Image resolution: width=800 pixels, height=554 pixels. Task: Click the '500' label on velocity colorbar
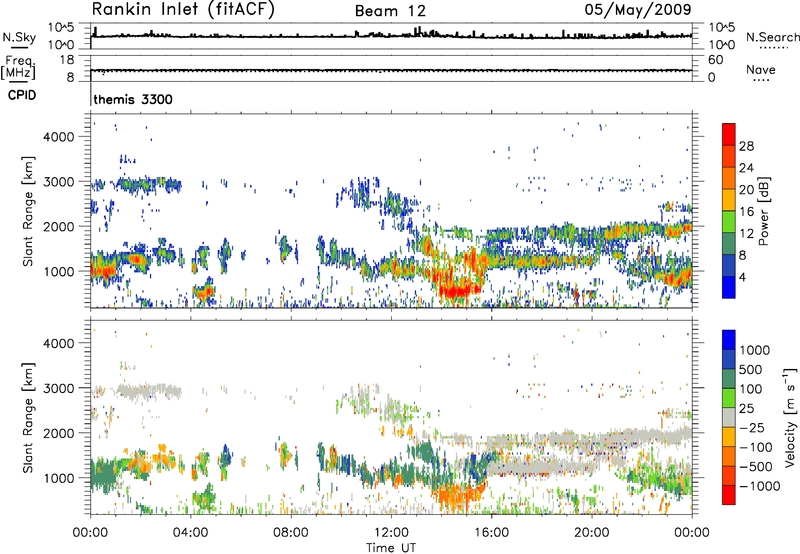(750, 369)
